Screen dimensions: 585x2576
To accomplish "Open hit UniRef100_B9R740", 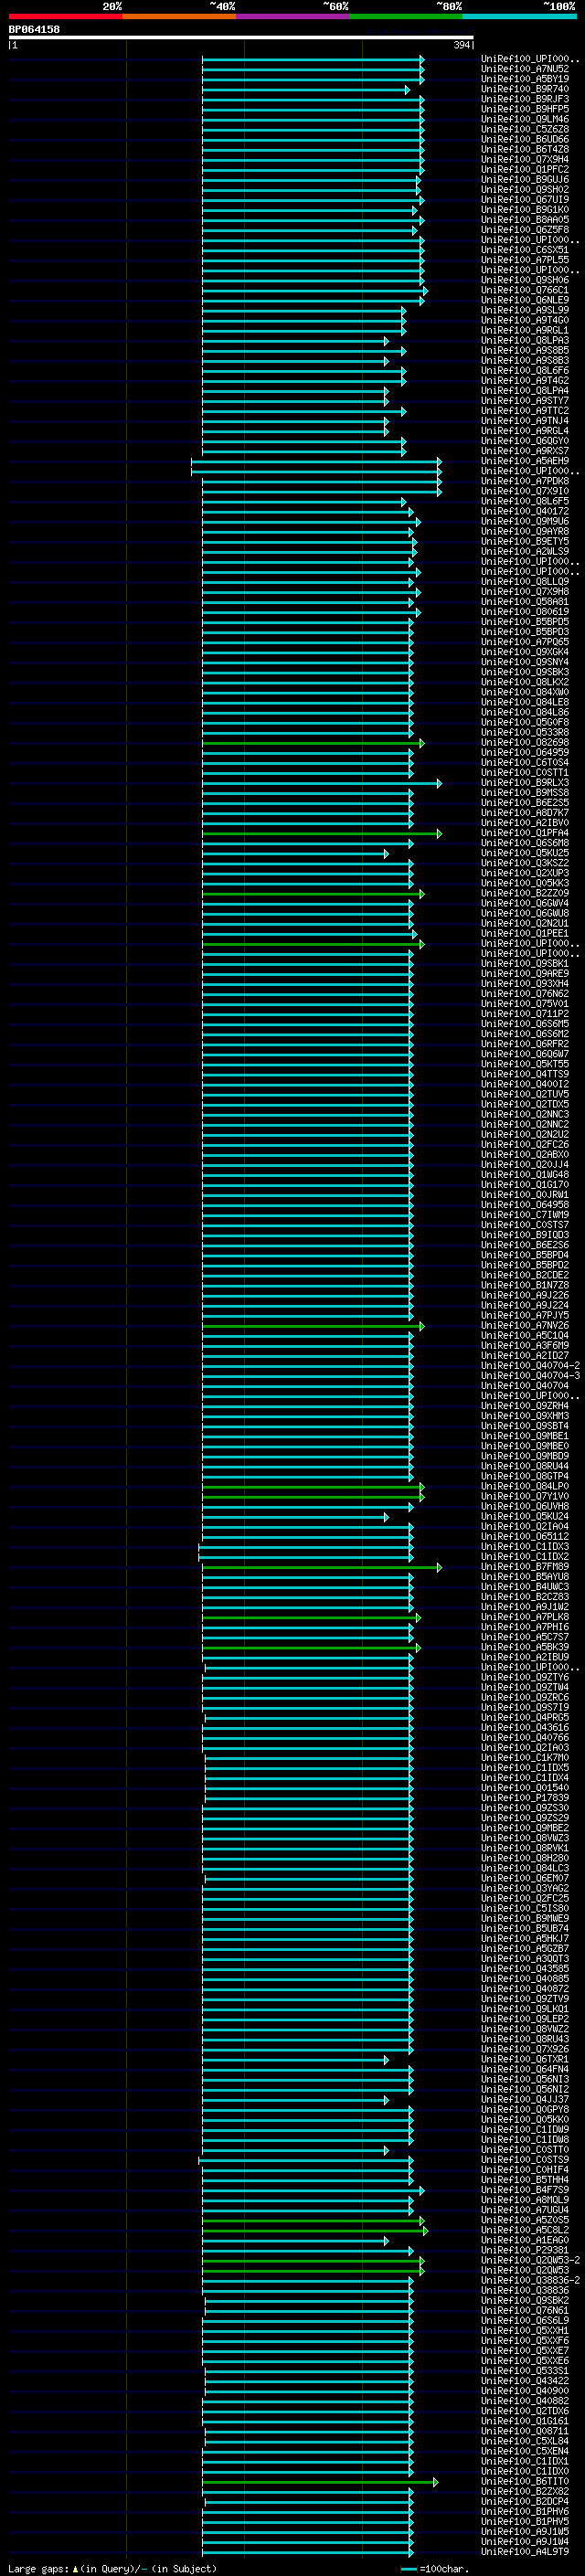I will [x=524, y=89].
